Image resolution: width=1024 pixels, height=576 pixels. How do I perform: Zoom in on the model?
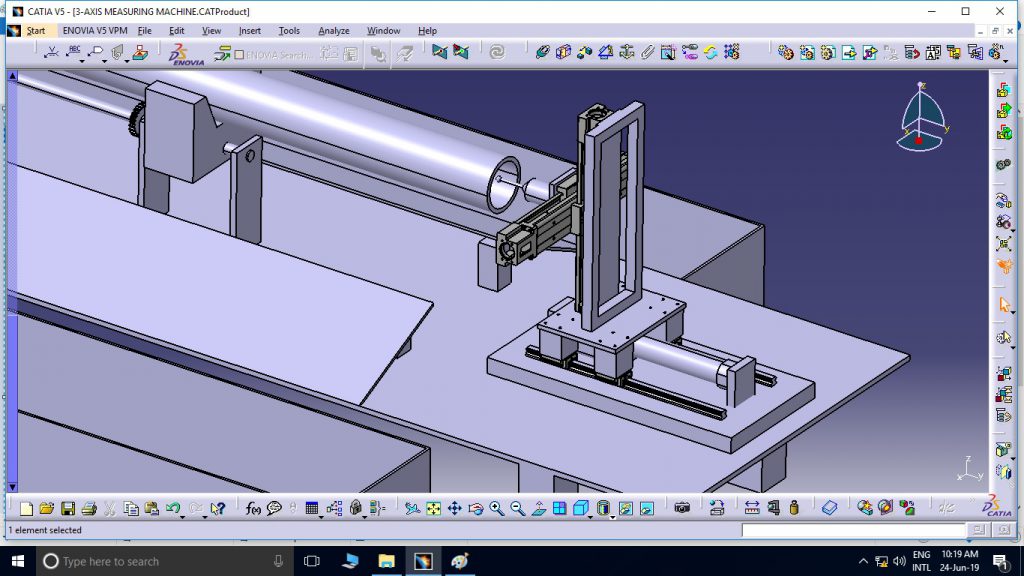pos(496,508)
